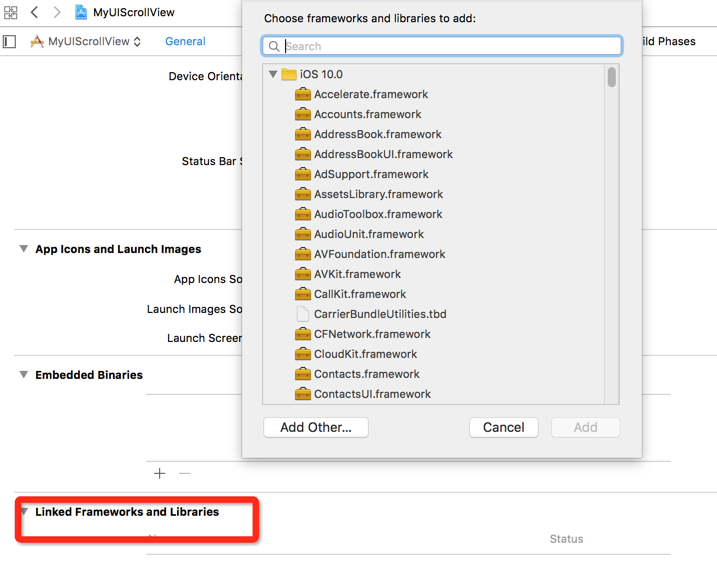
Task: Select Accelerate.framework icon
Action: click(x=303, y=94)
